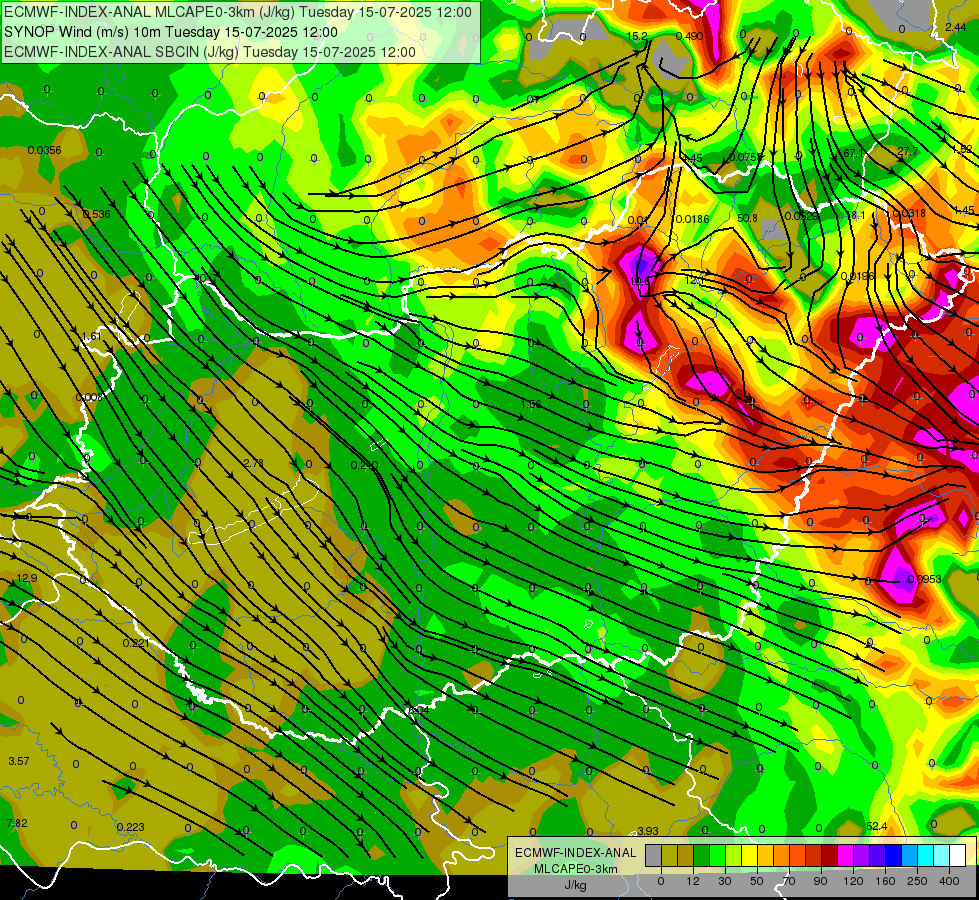Click the map value '0.0356'
Image resolution: width=979 pixels, height=900 pixels.
pyautogui.click(x=44, y=150)
